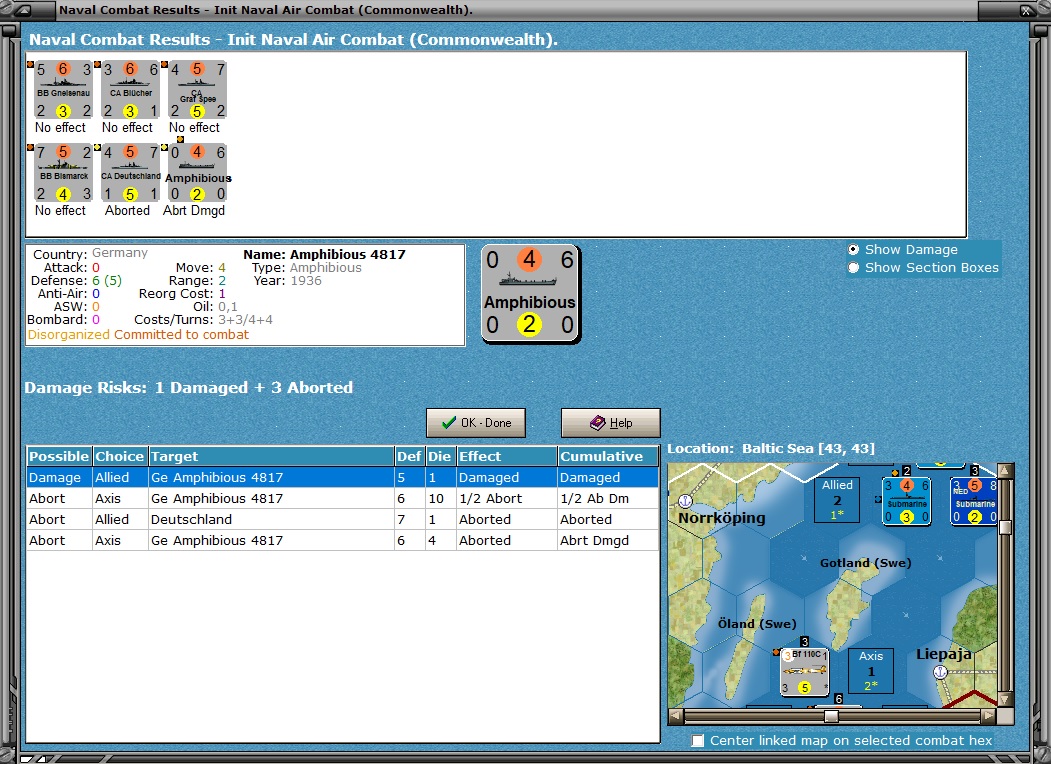Click the Damage Risks summary text
This screenshot has width=1051, height=764.
[188, 387]
